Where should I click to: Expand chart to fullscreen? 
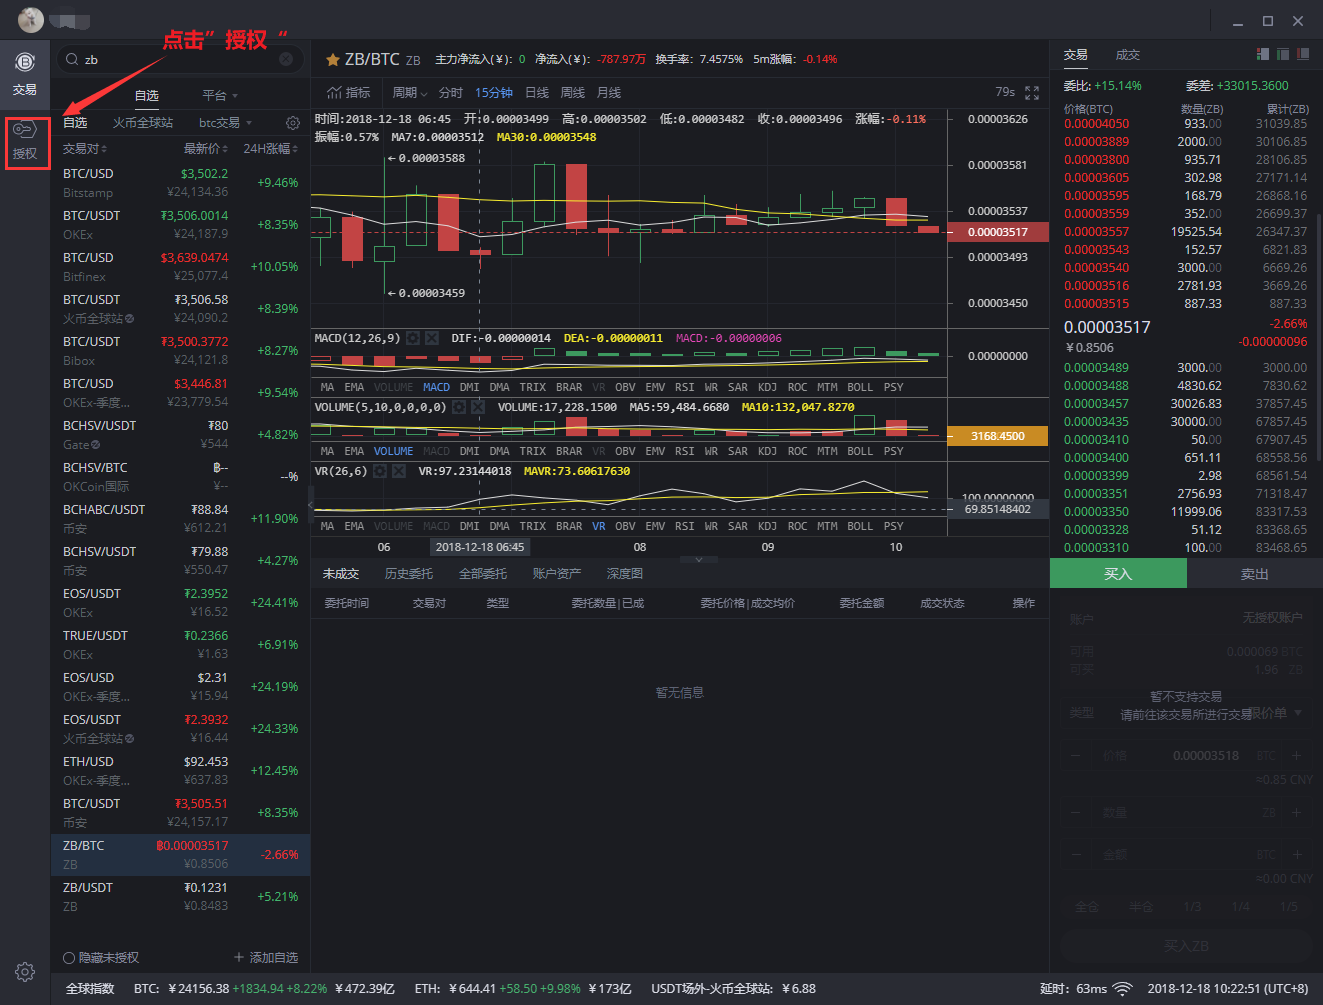1032,93
